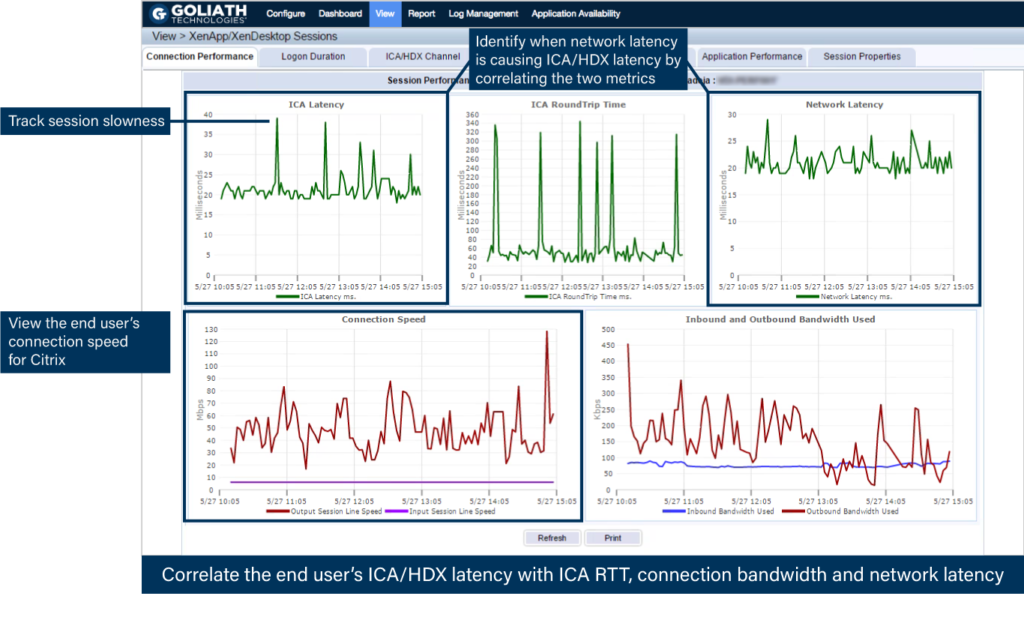1024x617 pixels.
Task: Open the Configure menu
Action: click(x=285, y=14)
